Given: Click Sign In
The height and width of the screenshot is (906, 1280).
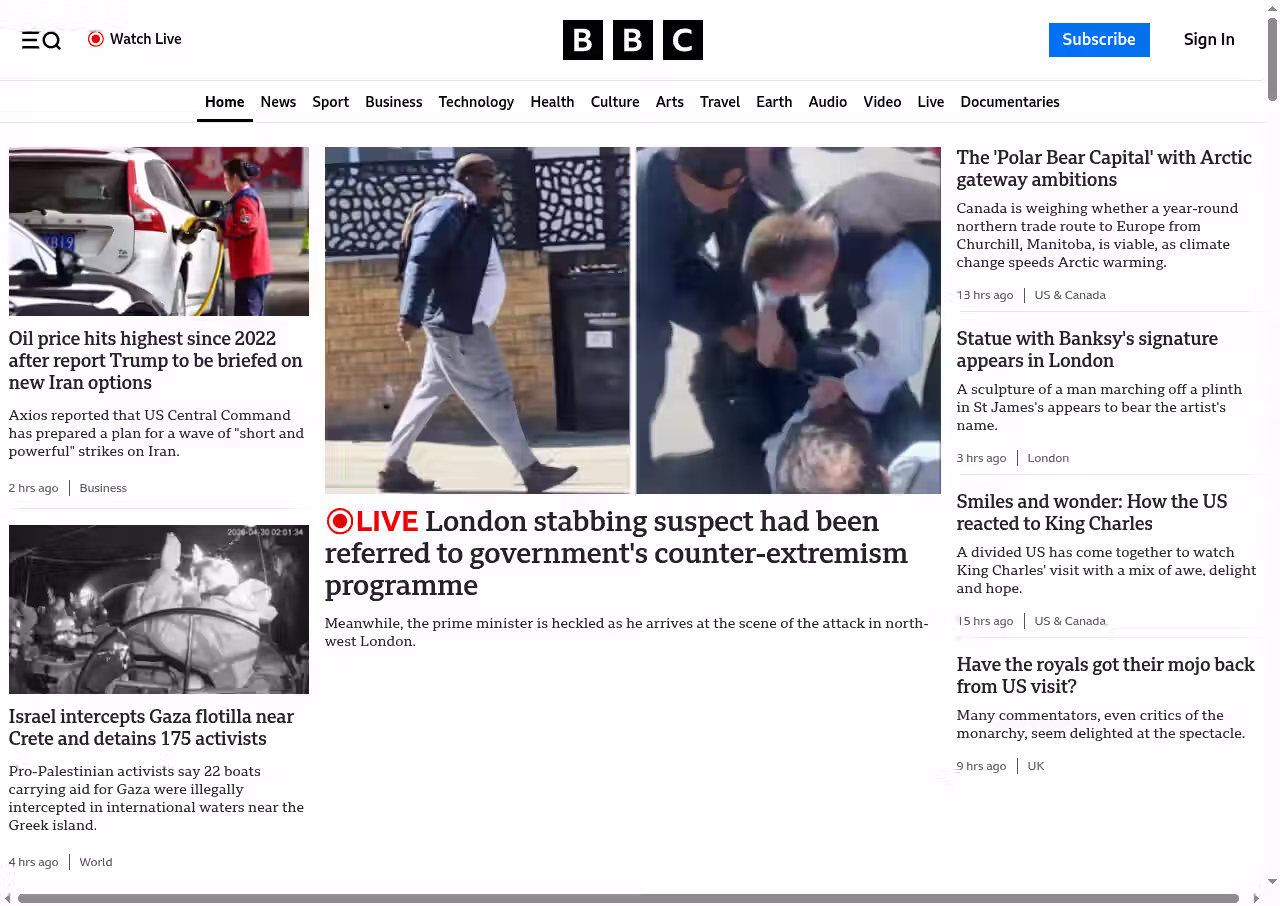Looking at the screenshot, I should pyautogui.click(x=1208, y=40).
